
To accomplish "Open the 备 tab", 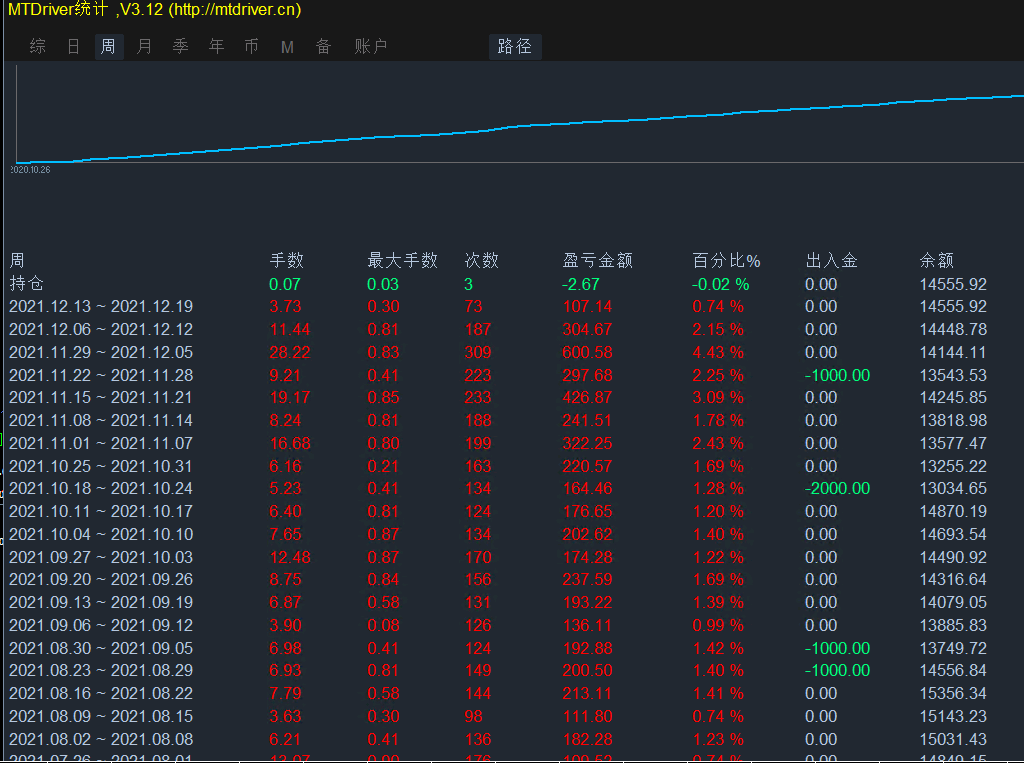I will [324, 46].
